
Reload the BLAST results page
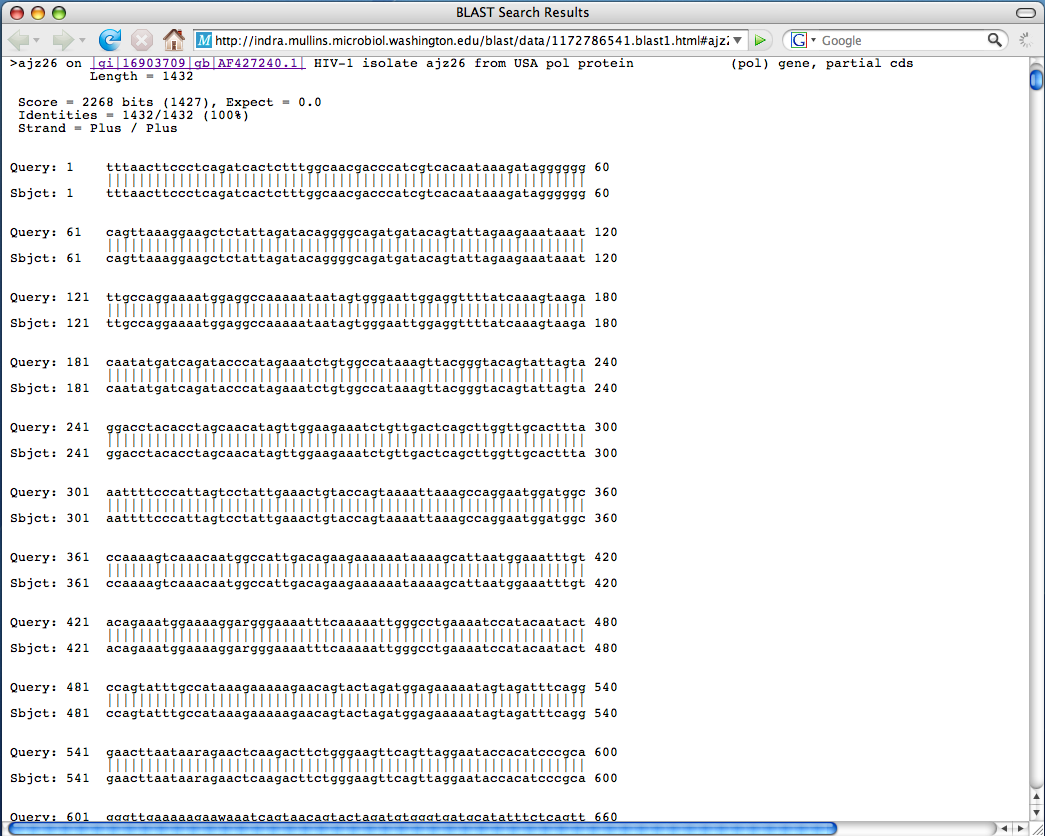click(110, 40)
